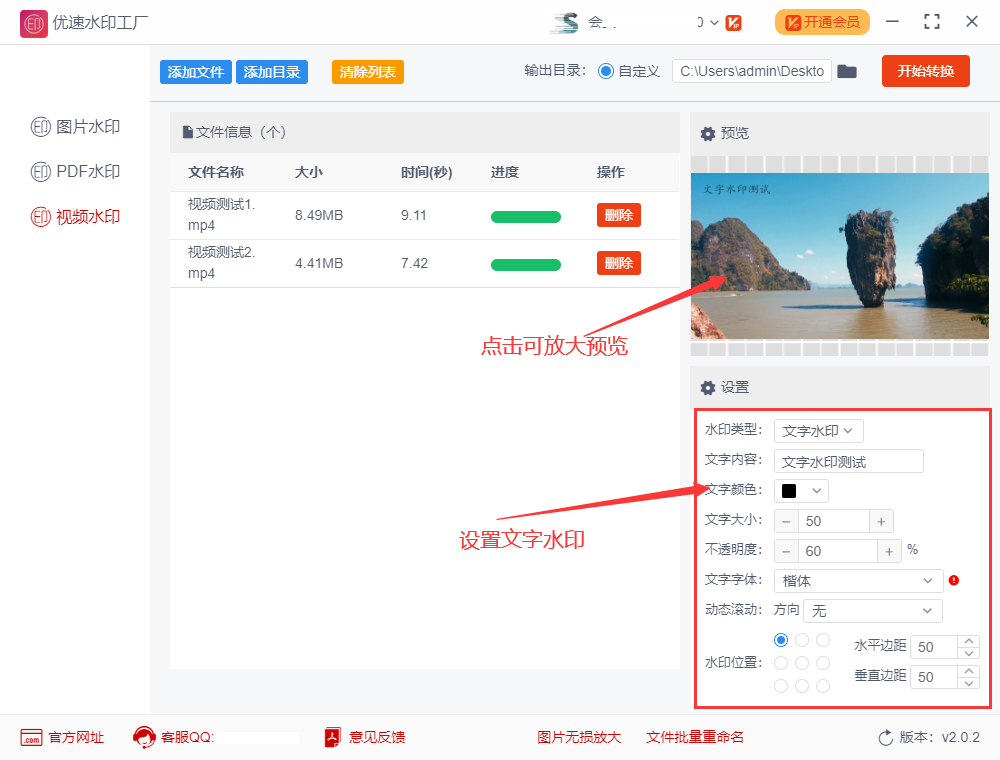The height and width of the screenshot is (760, 1000).
Task: Click the 预览 panel gear icon
Action: coord(708,133)
